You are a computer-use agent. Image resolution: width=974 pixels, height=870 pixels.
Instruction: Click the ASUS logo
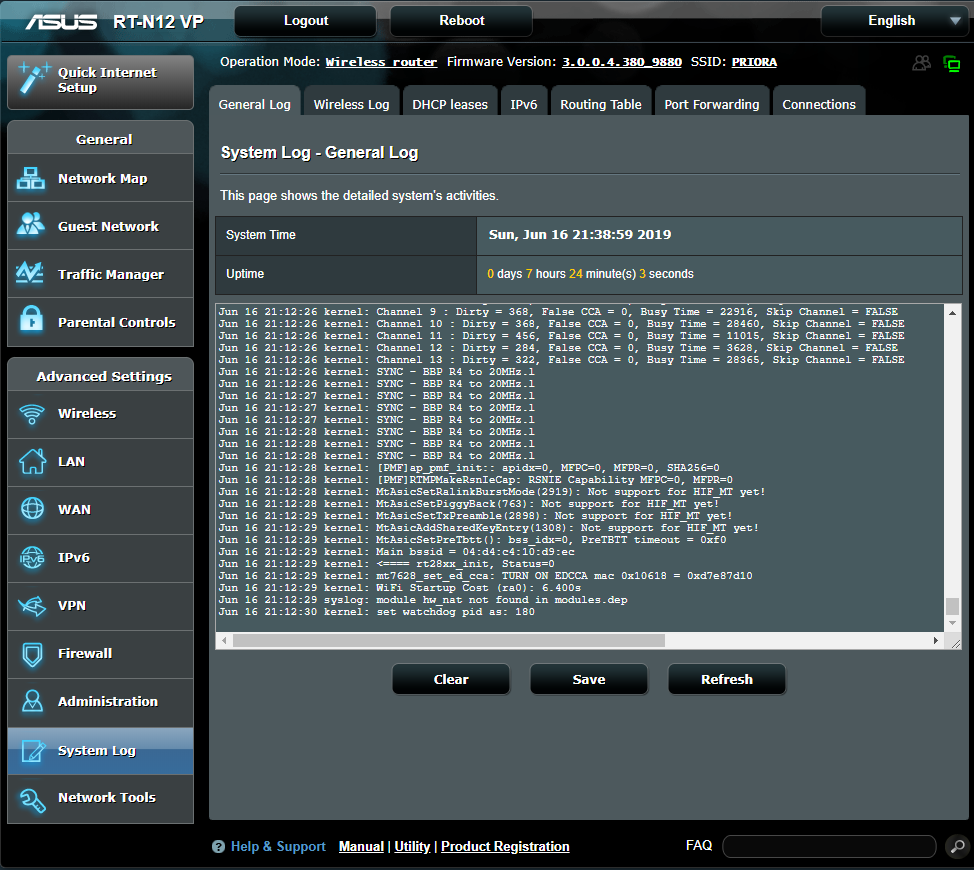(x=61, y=22)
